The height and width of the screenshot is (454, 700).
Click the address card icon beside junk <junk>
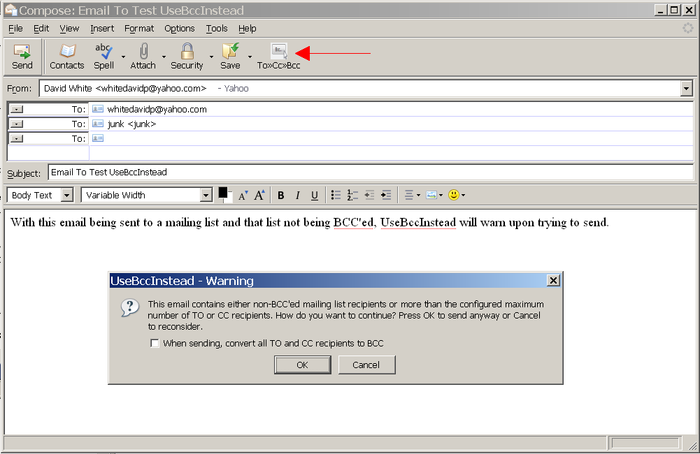98,124
